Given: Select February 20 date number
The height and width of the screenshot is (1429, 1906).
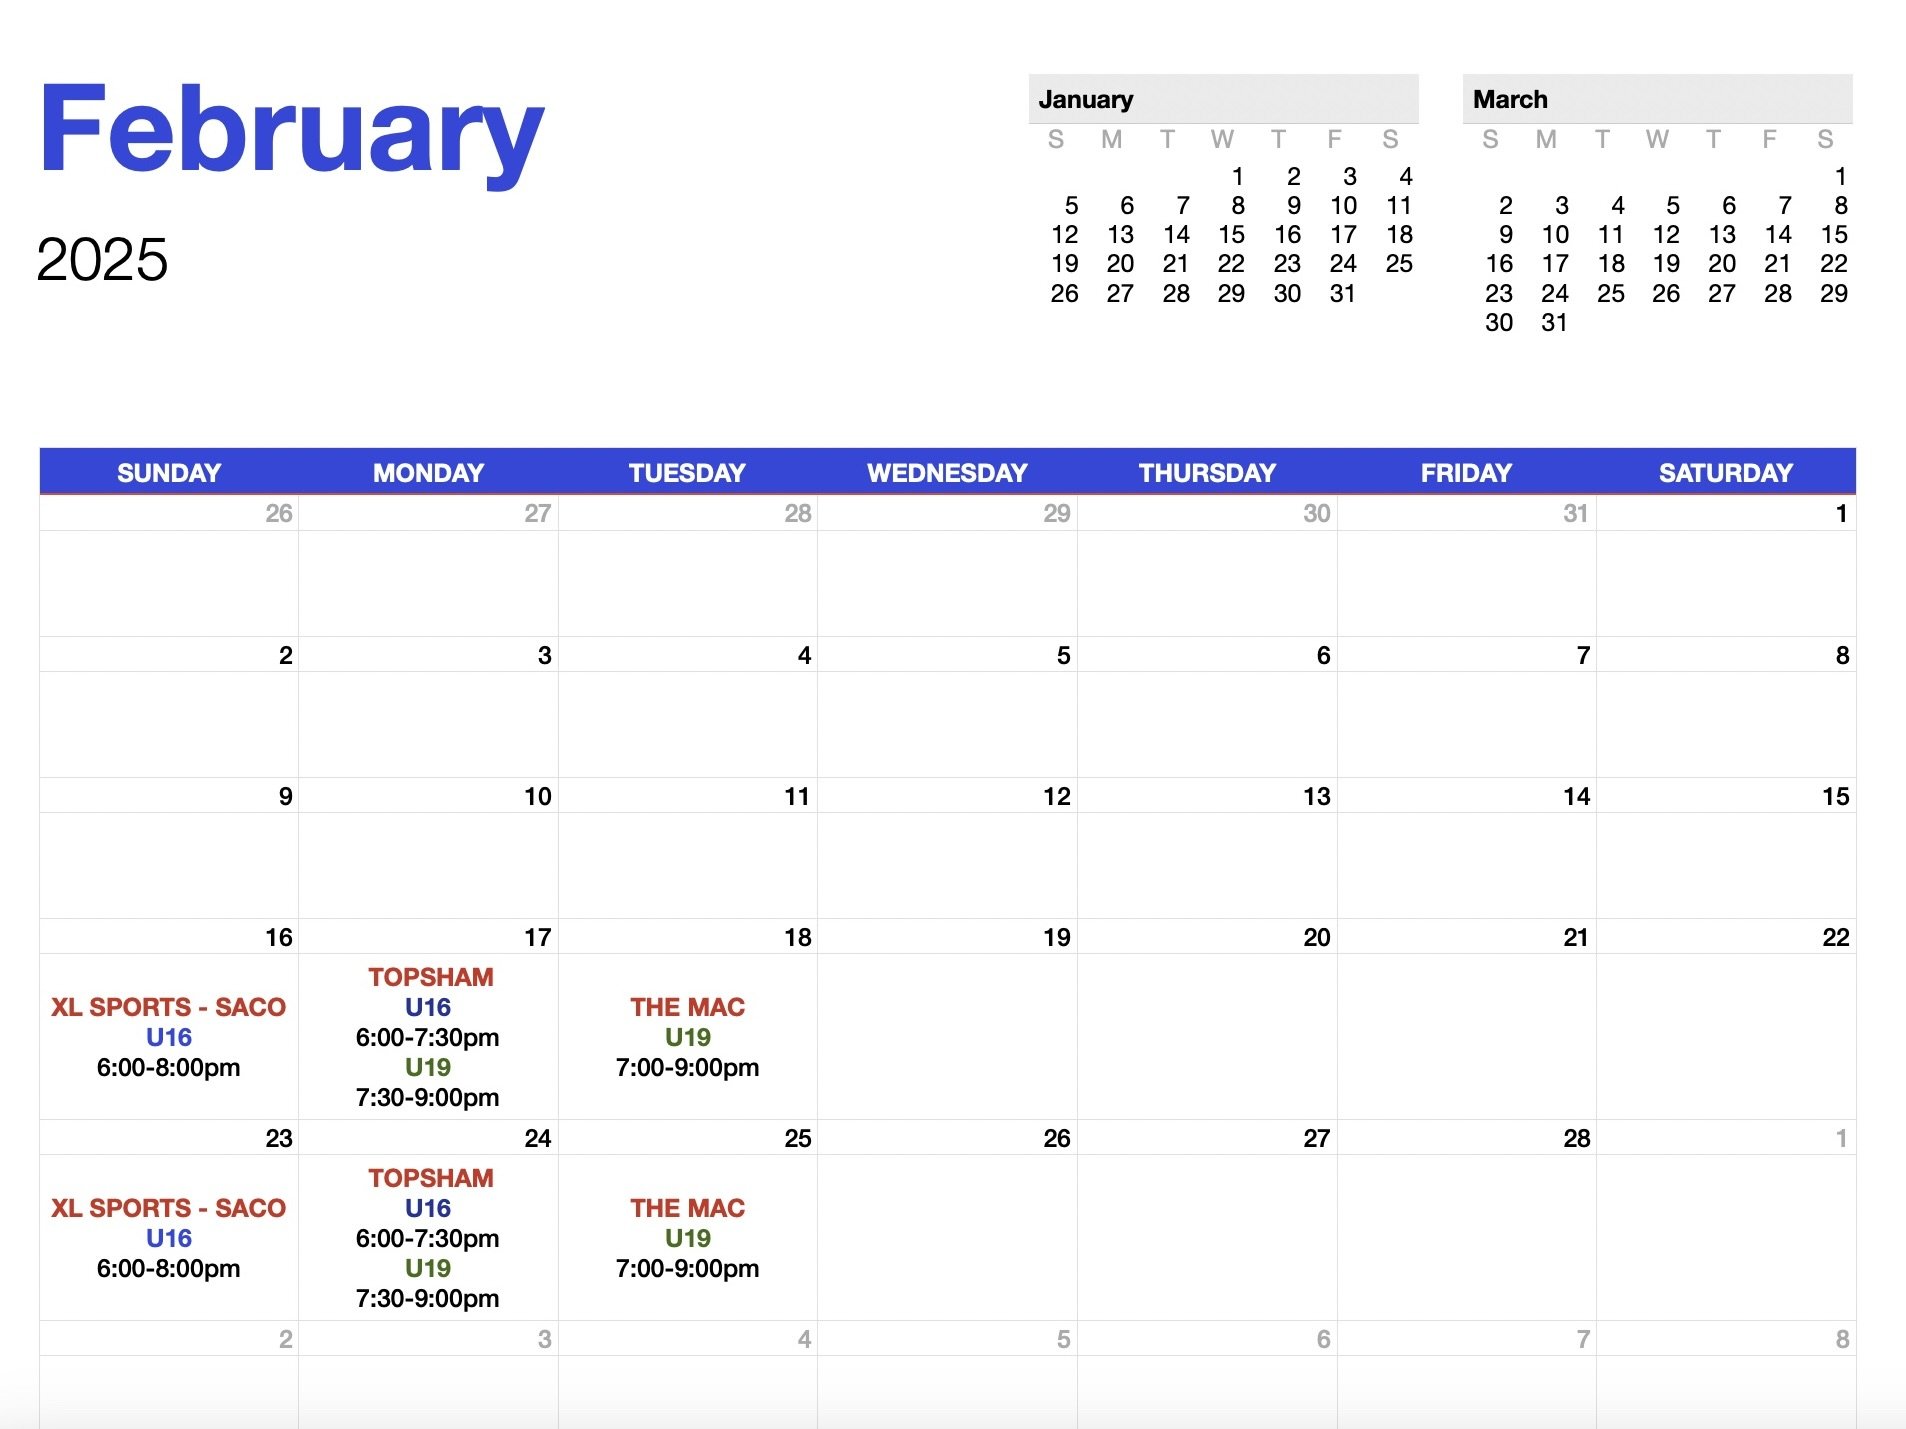Looking at the screenshot, I should 1316,938.
